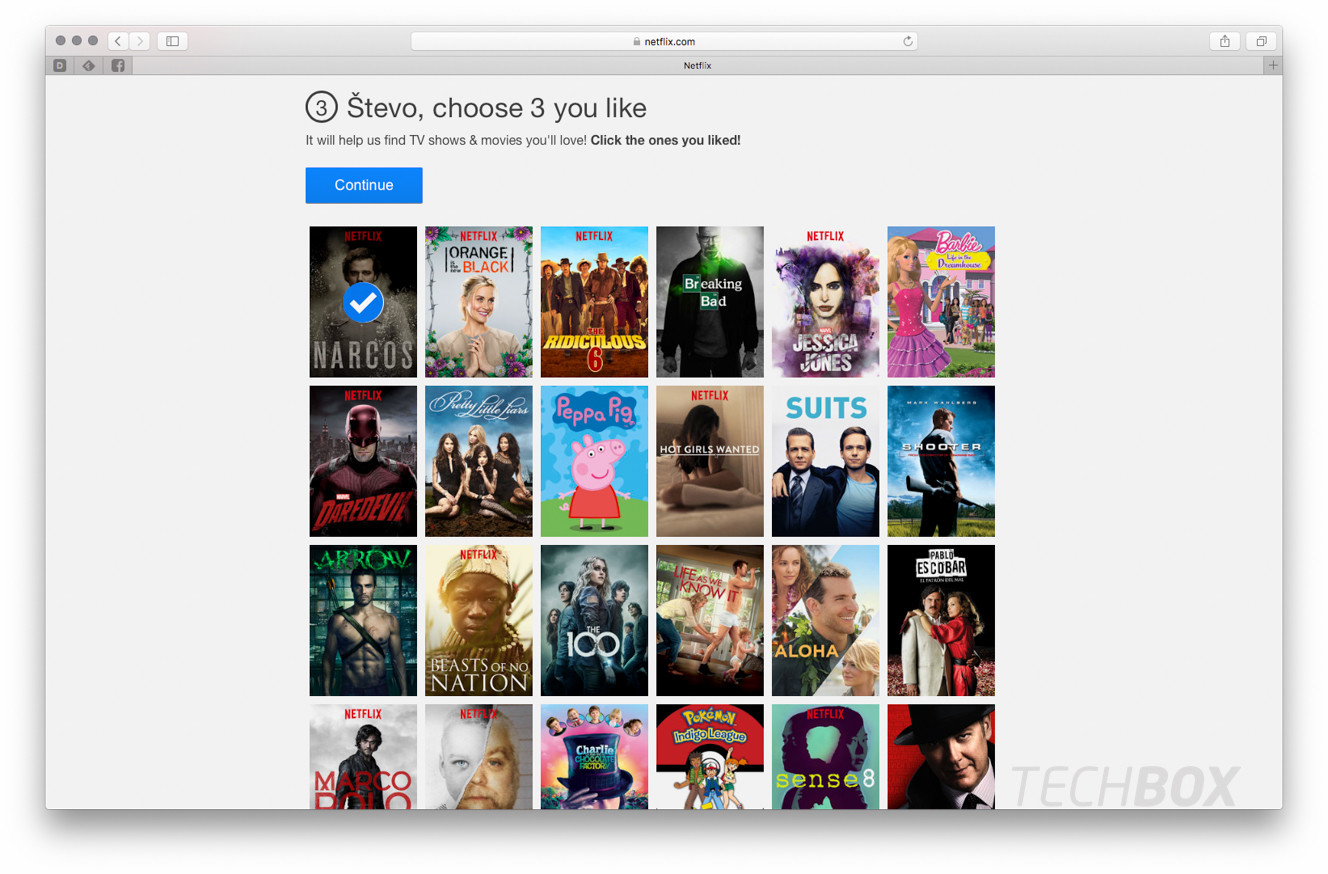Select the Jessica Jones poster
1328x874 pixels.
[826, 301]
